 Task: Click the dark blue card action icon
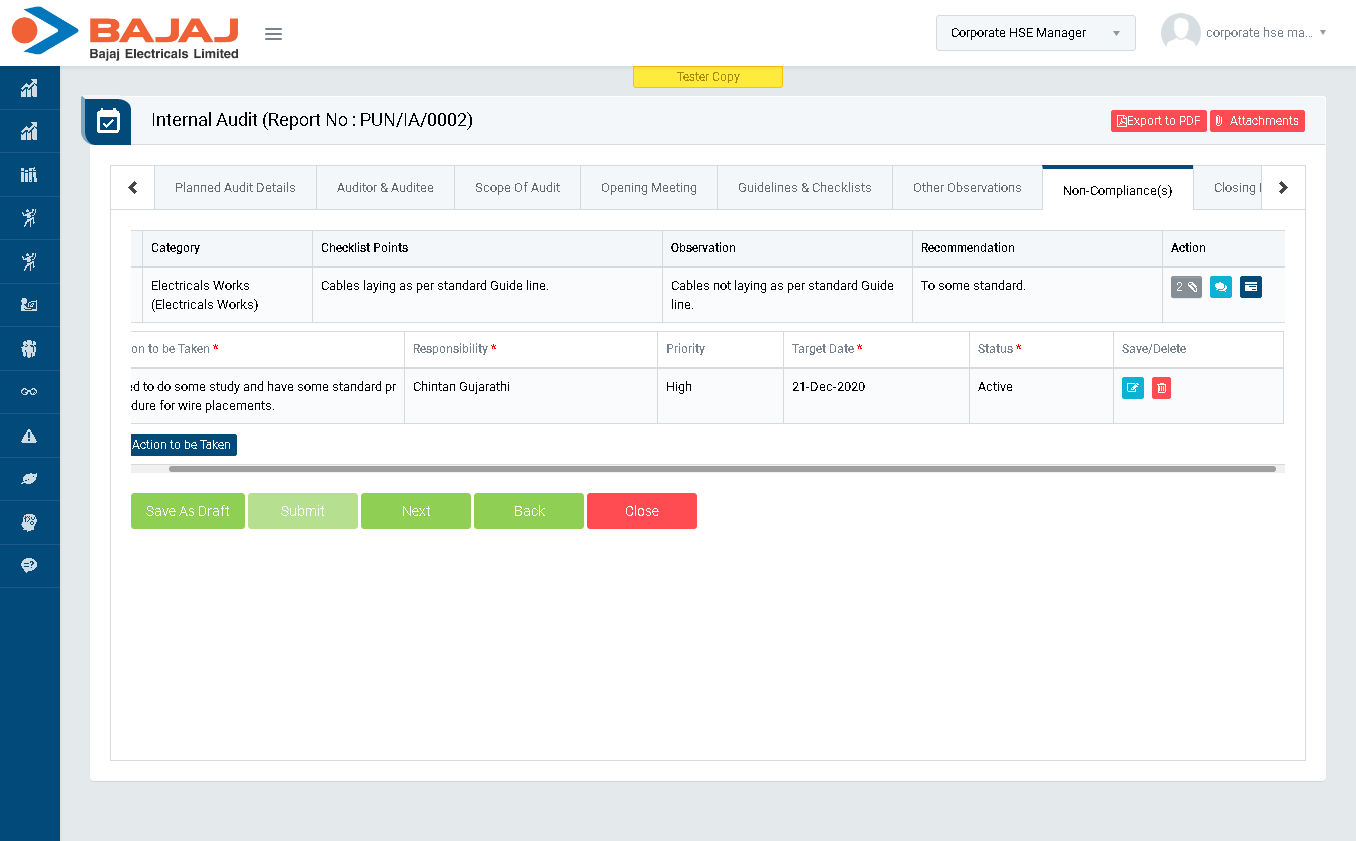click(1250, 287)
